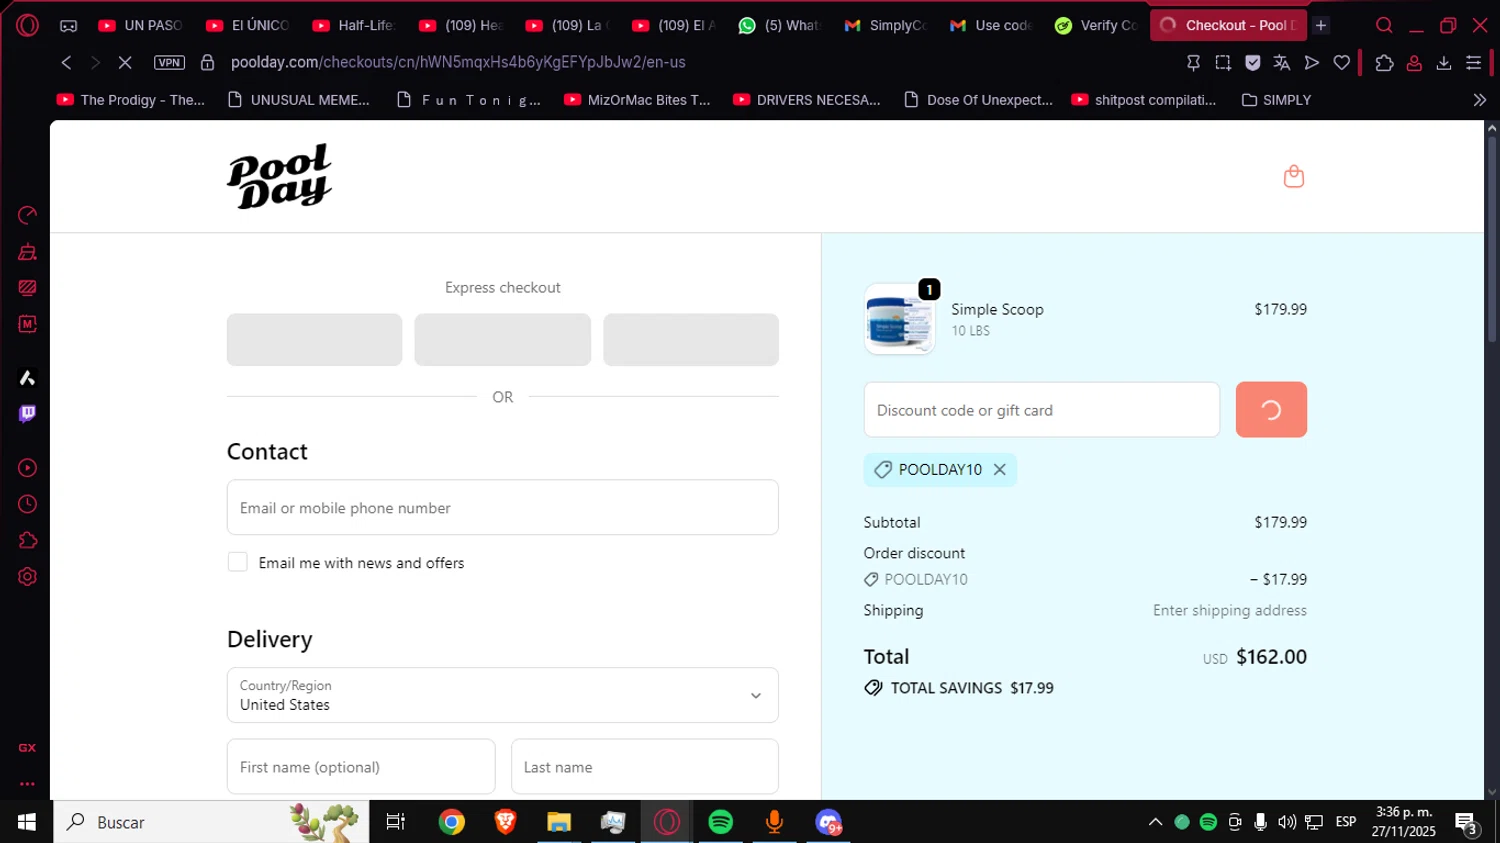1500x843 pixels.
Task: Open the SIMPLY bookmarks folder
Action: point(1276,100)
